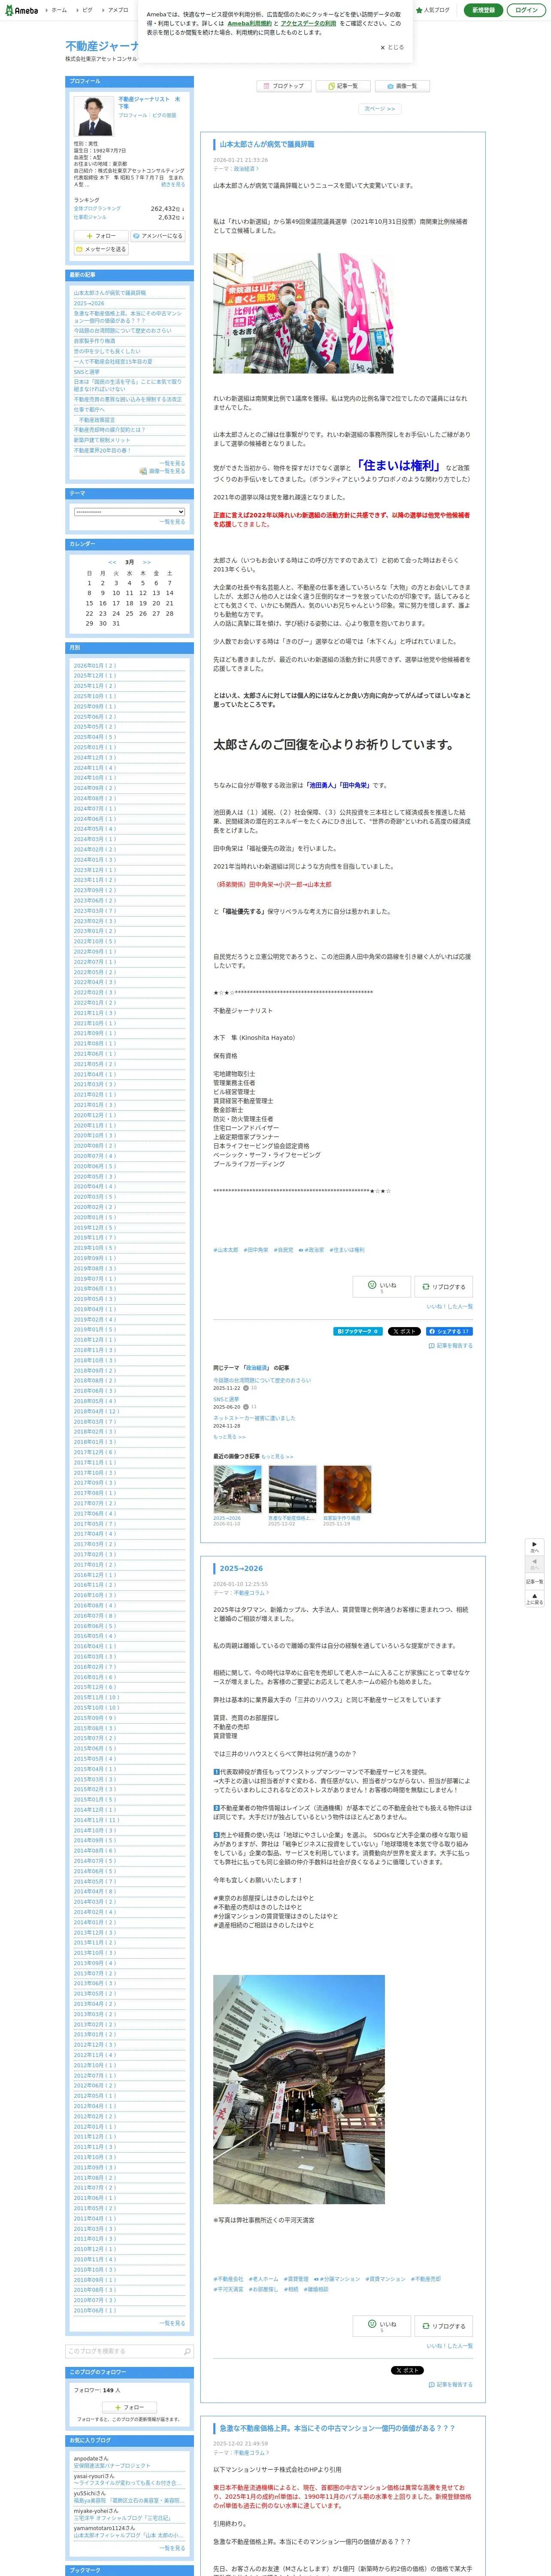Screen dimensions: 551x2576
Task: Open 2026年01月 ( 2 ) in the monthly archive
Action: (95, 665)
